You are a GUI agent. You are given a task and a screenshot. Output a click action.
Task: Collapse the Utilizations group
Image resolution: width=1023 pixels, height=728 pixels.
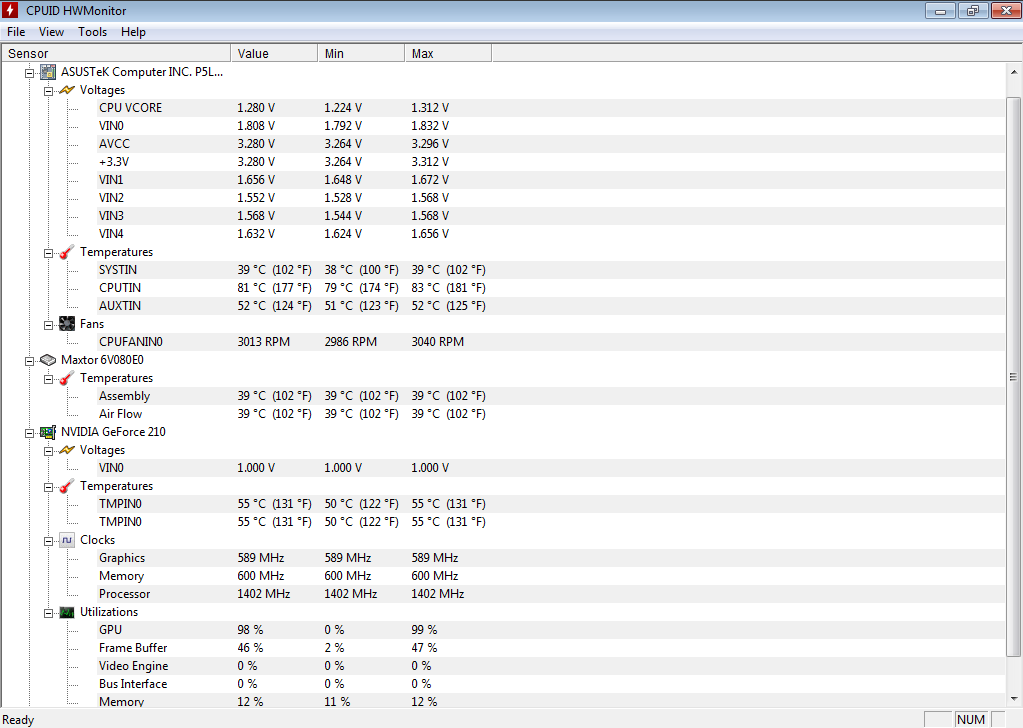pyautogui.click(x=48, y=613)
